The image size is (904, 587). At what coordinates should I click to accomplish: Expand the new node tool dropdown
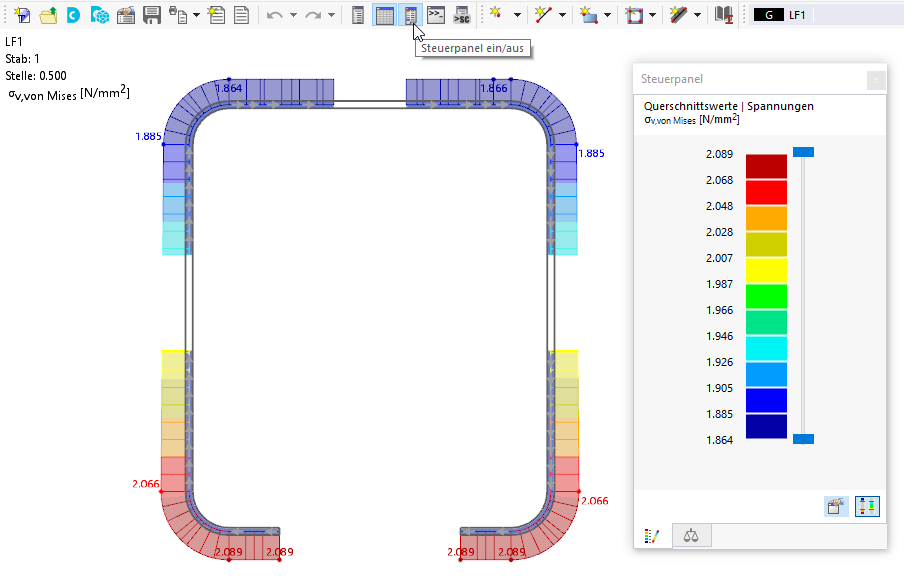pyautogui.click(x=517, y=15)
